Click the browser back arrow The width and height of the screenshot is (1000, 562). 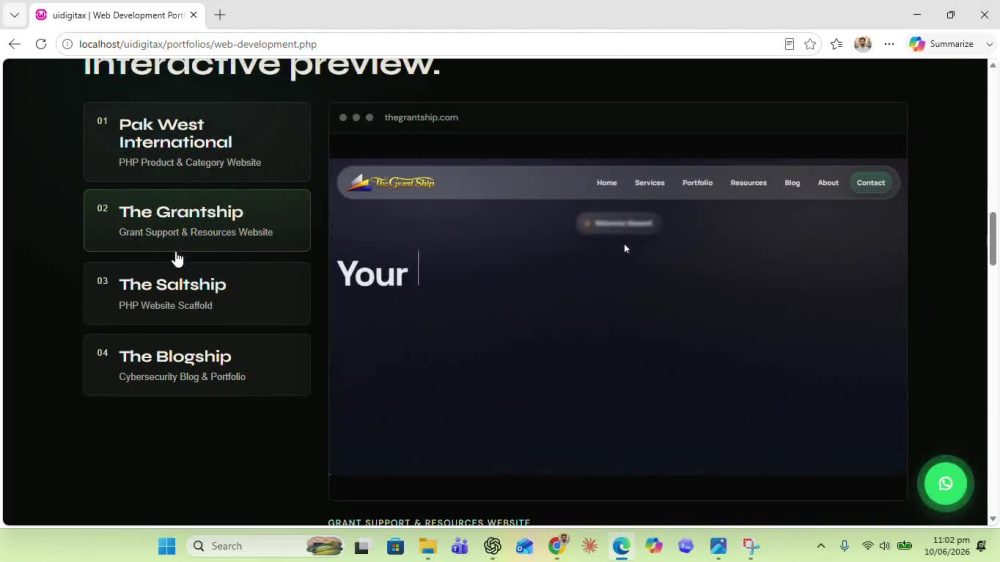pos(15,44)
